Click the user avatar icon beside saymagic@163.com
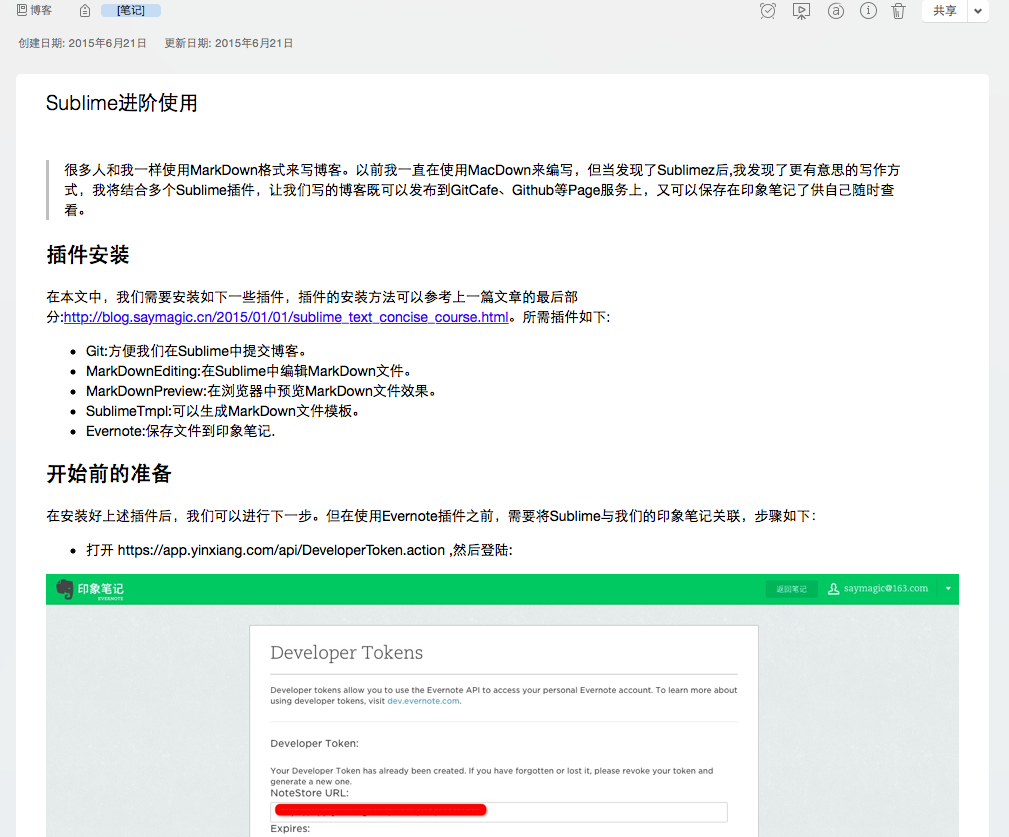 [833, 589]
